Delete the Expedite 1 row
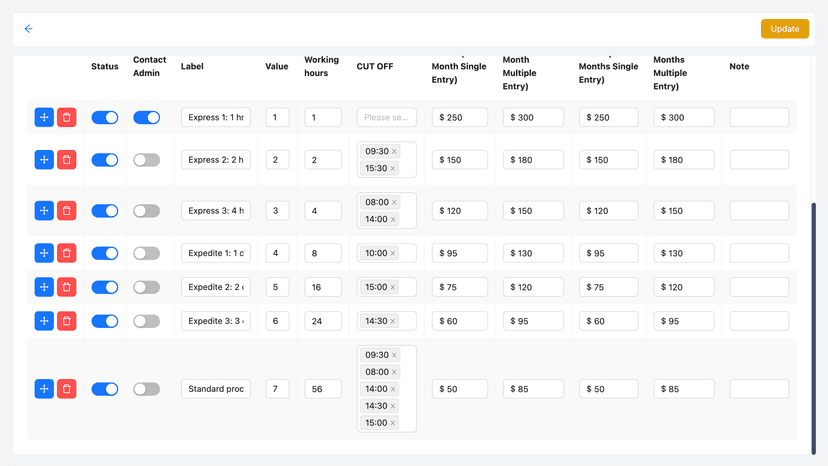The width and height of the screenshot is (828, 466). tap(67, 253)
